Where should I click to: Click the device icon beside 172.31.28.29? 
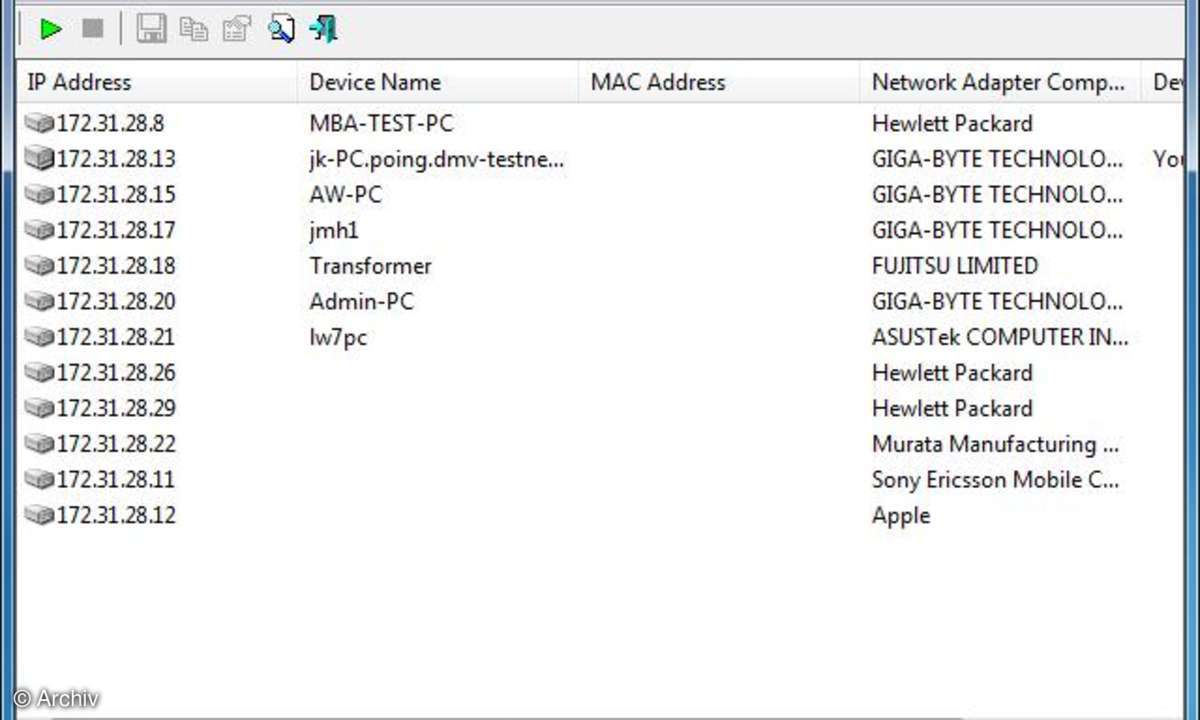click(40, 408)
